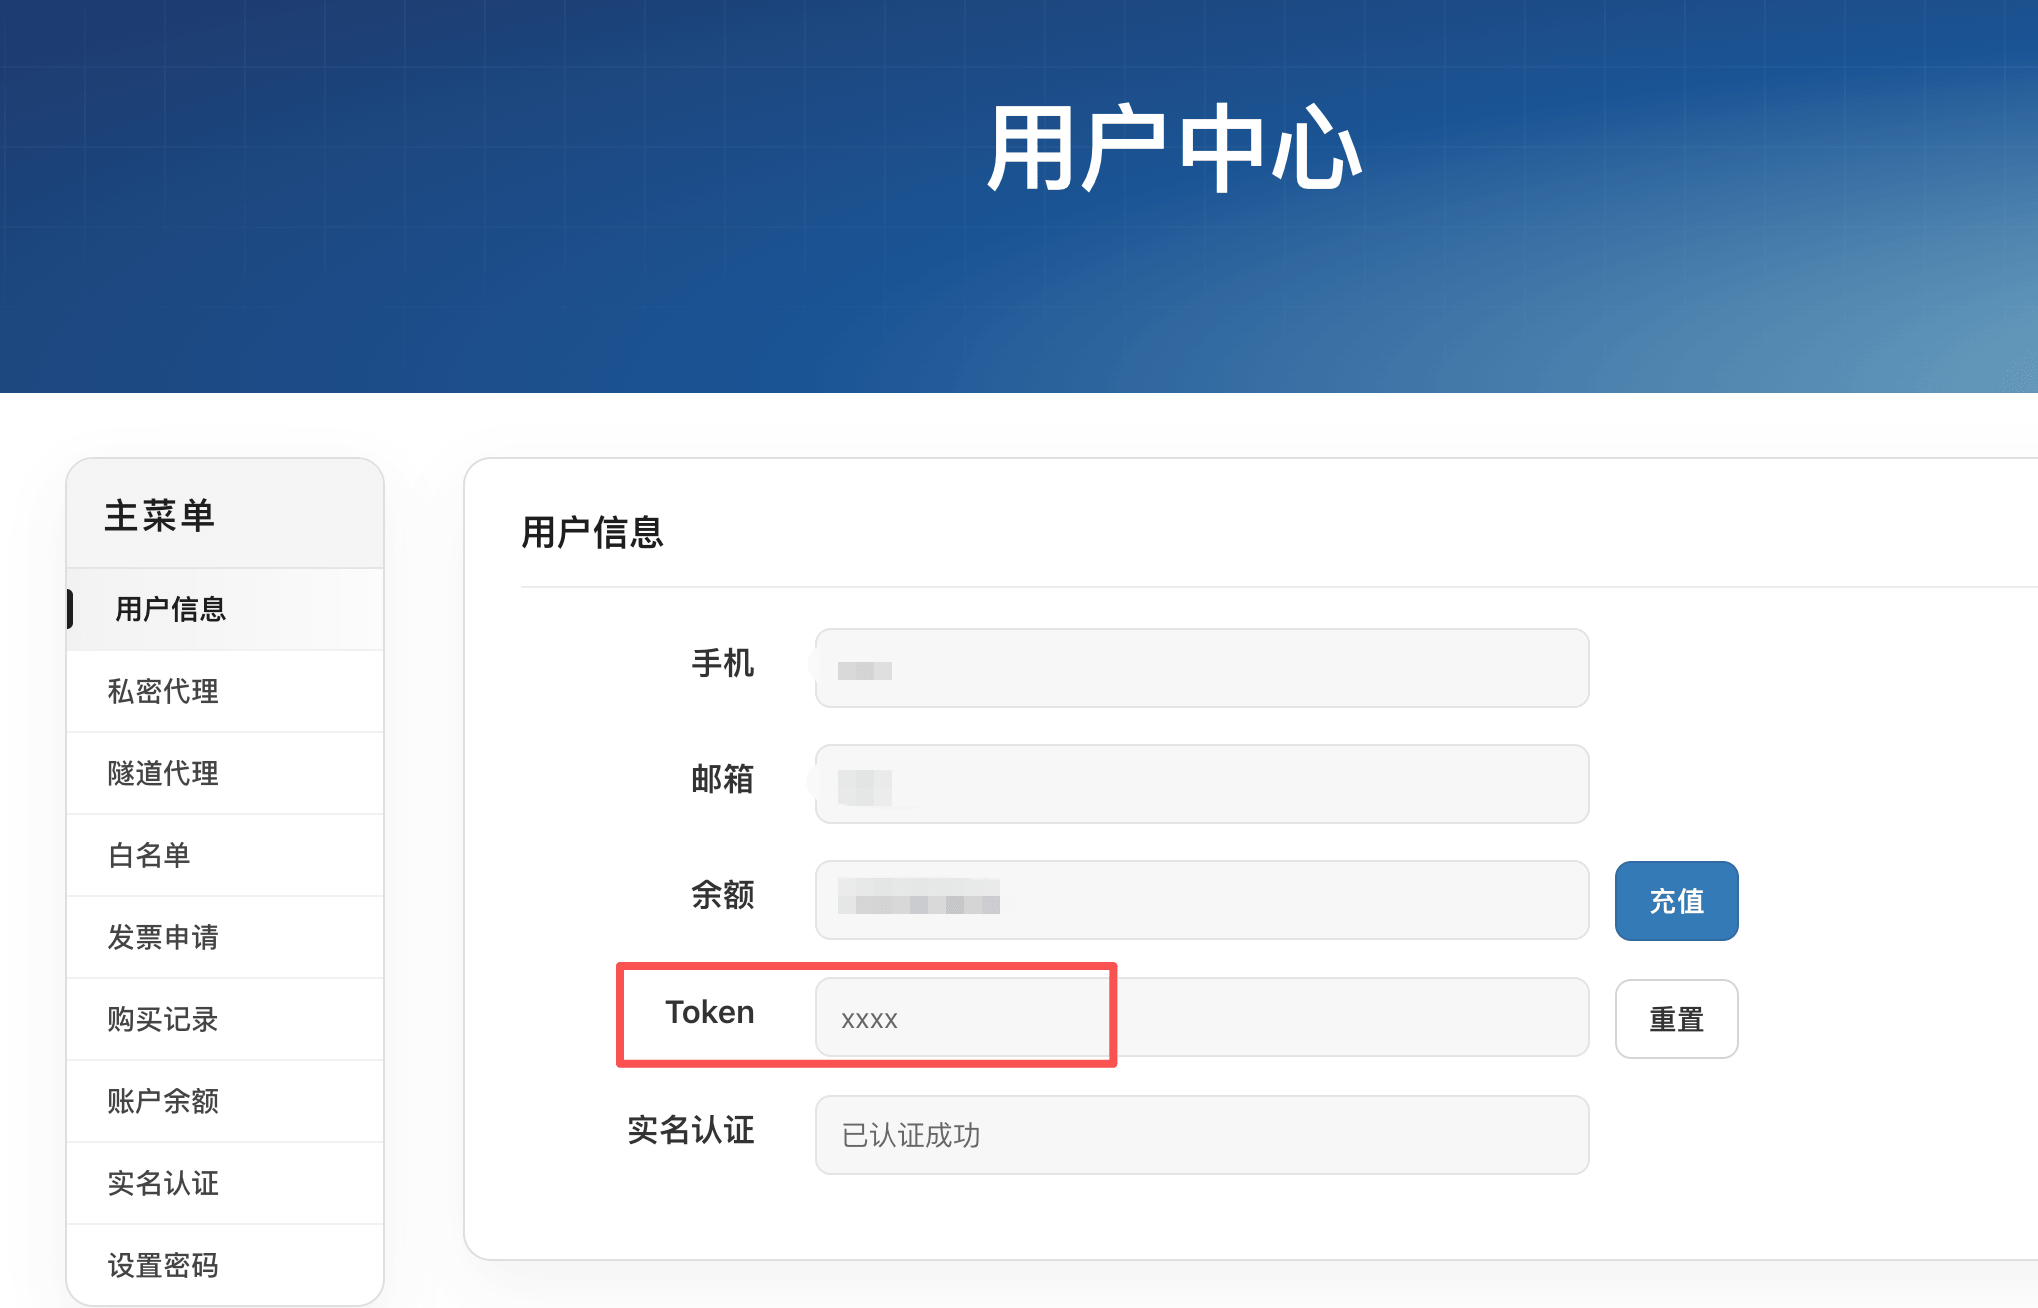Open the 私密代理 menu item

[x=163, y=691]
